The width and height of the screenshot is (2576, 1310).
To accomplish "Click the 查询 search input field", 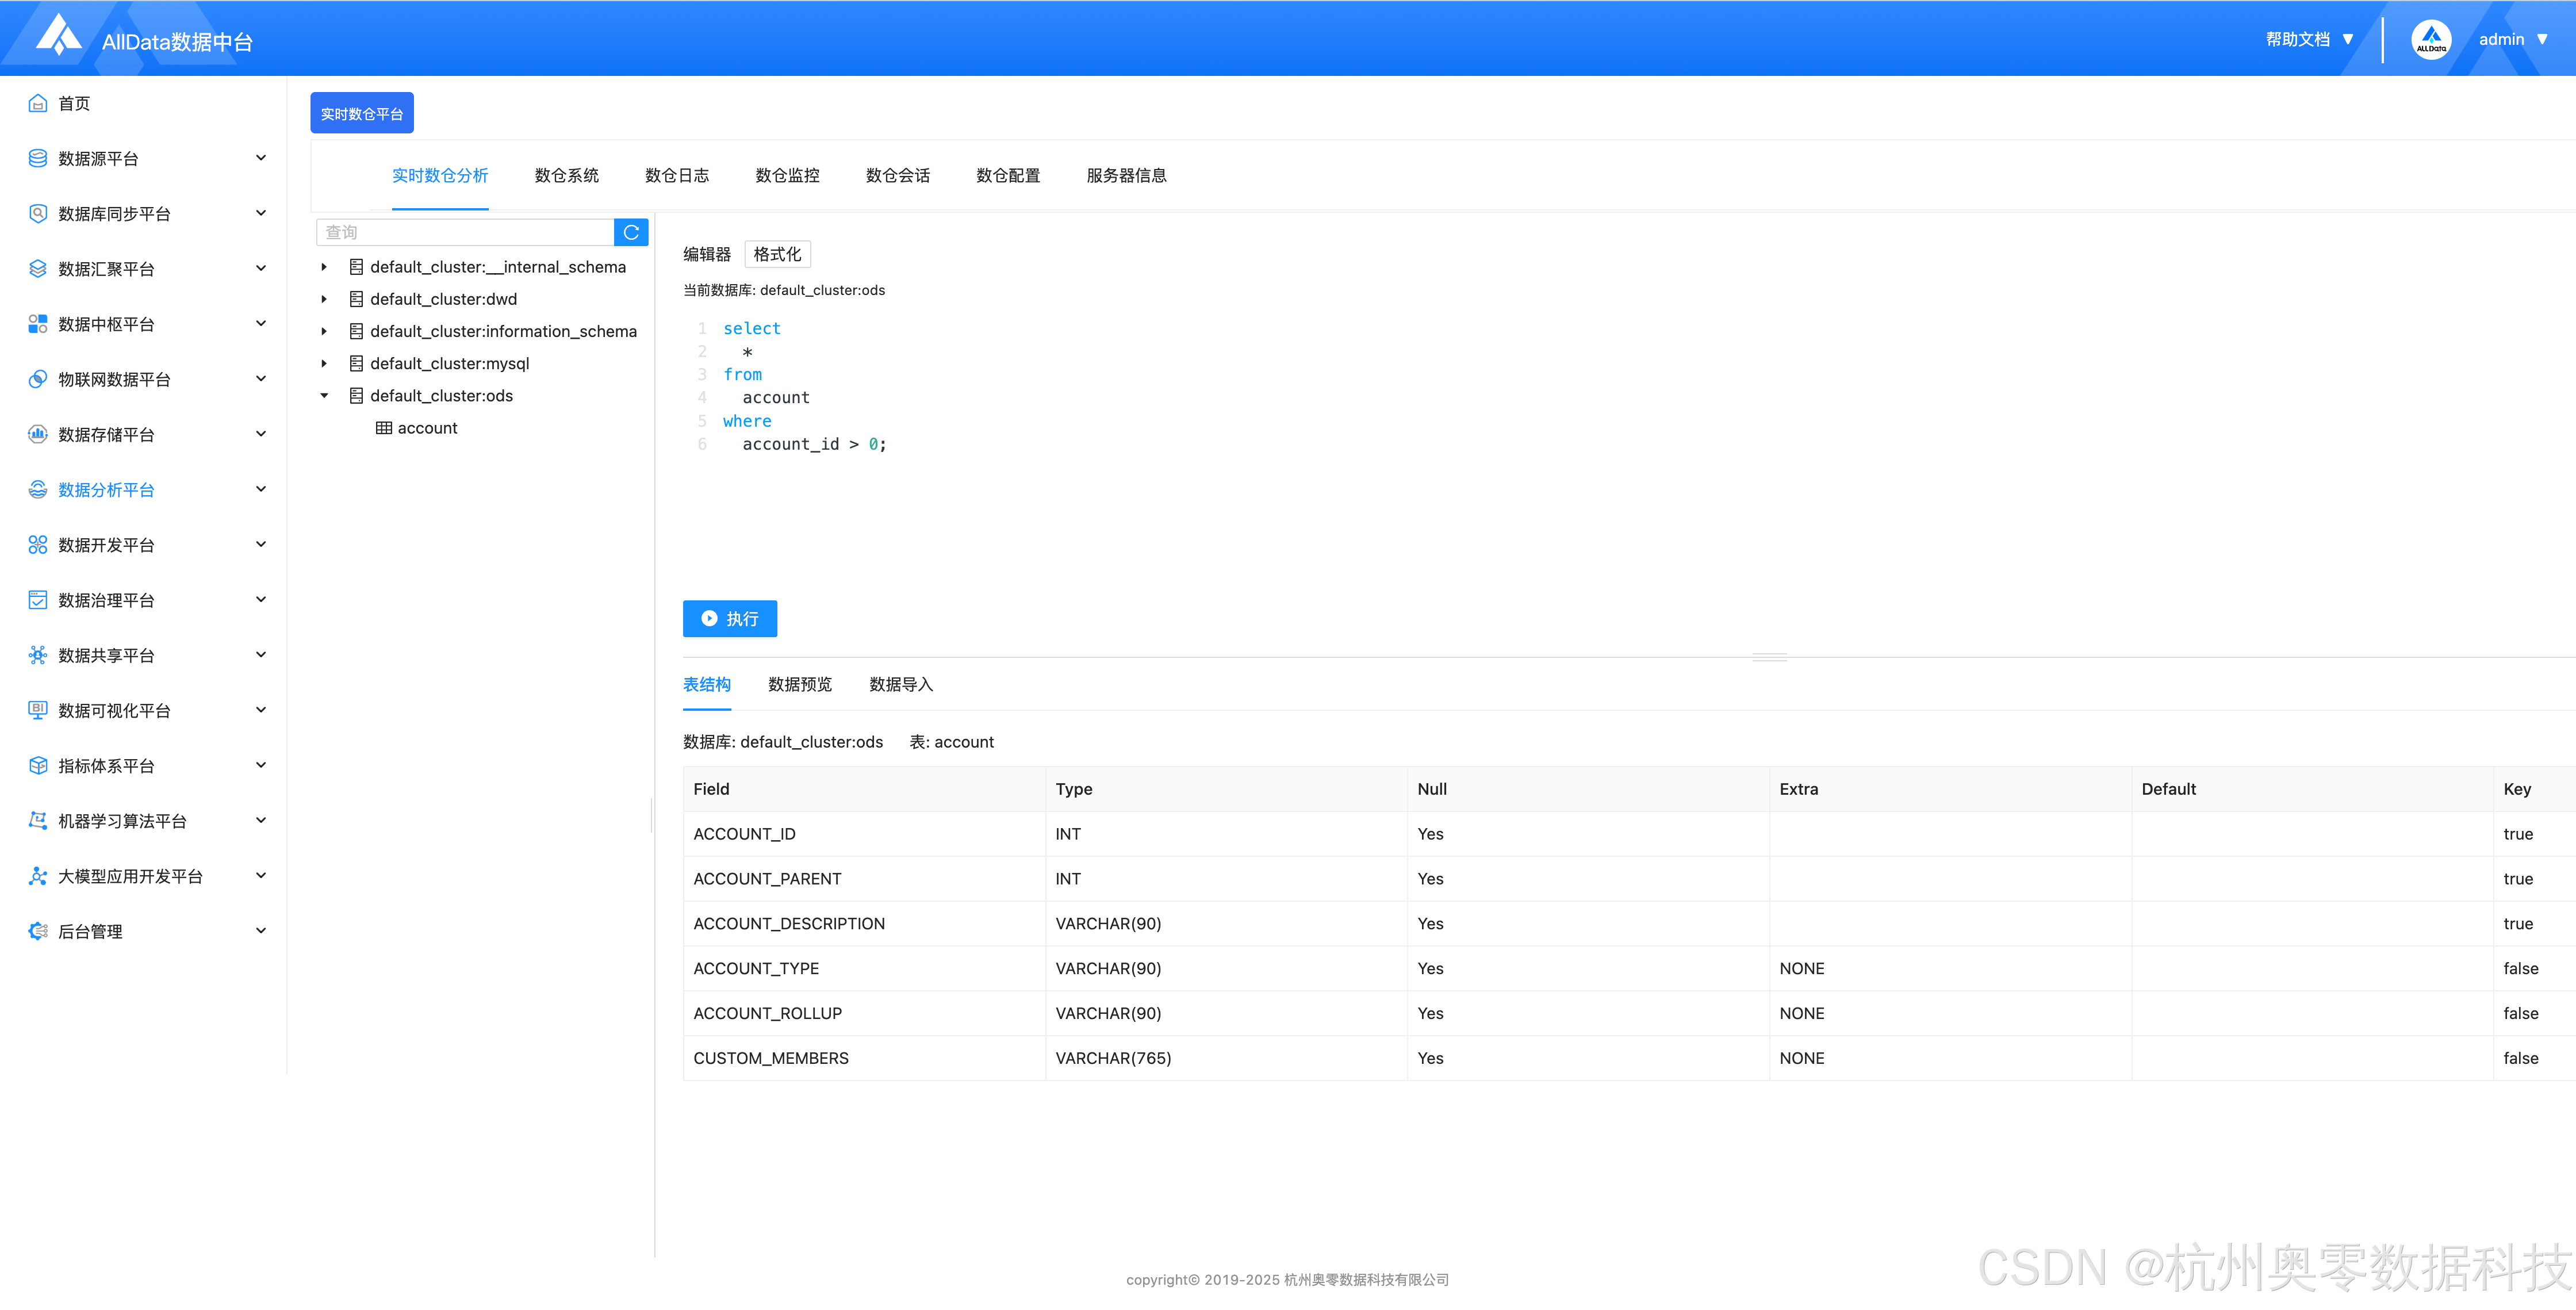I will coord(465,232).
